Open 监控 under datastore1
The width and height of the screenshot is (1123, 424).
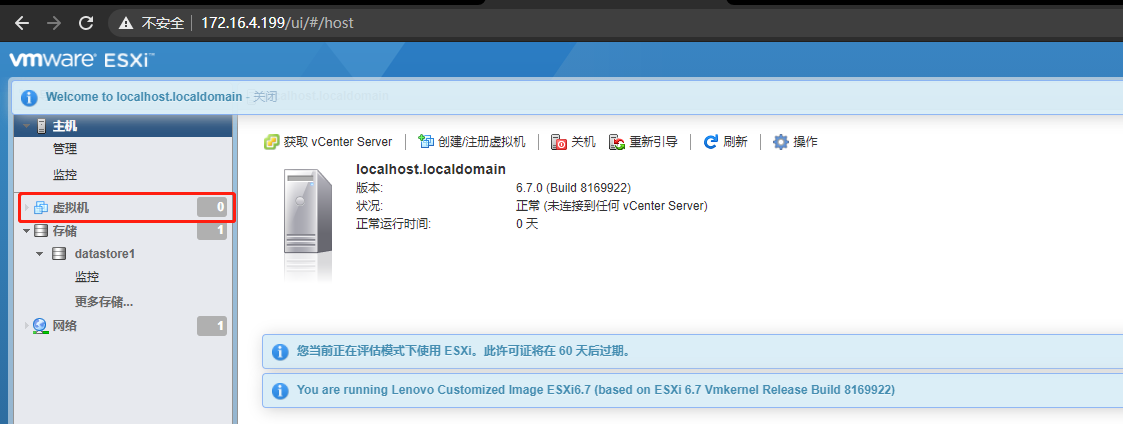click(x=87, y=277)
